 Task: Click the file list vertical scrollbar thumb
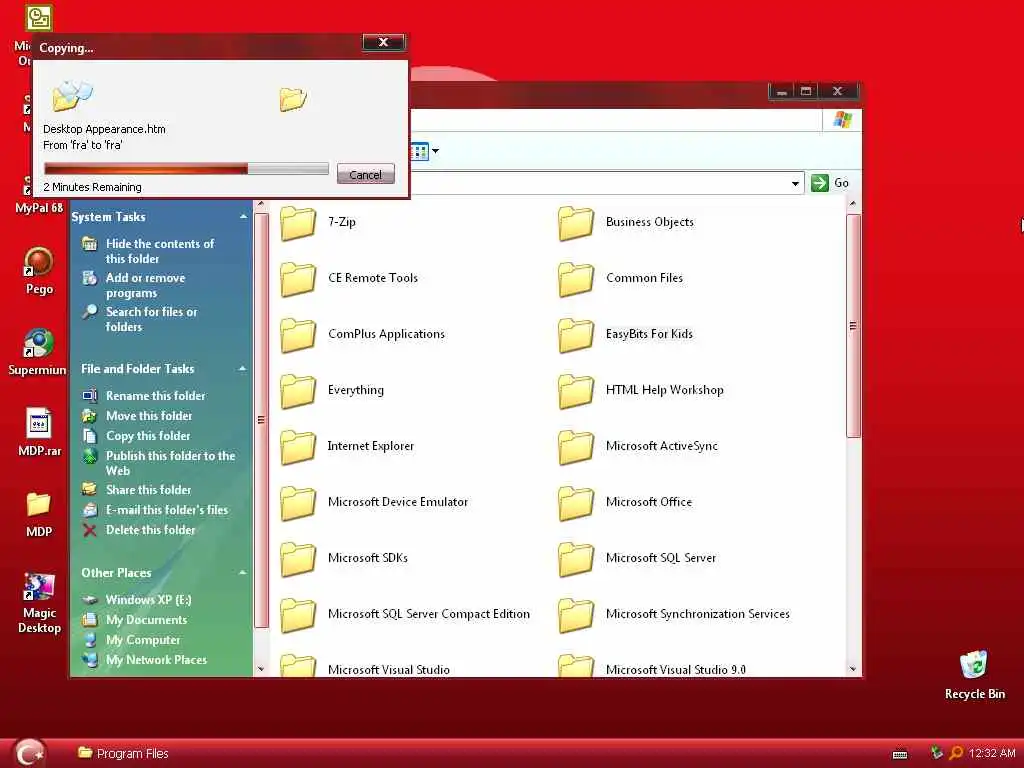[x=853, y=325]
